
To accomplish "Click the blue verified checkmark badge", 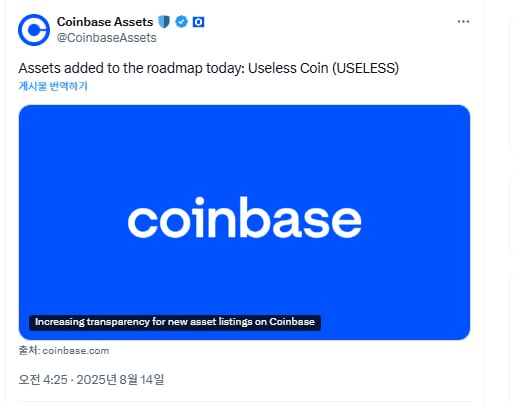I will pos(181,22).
